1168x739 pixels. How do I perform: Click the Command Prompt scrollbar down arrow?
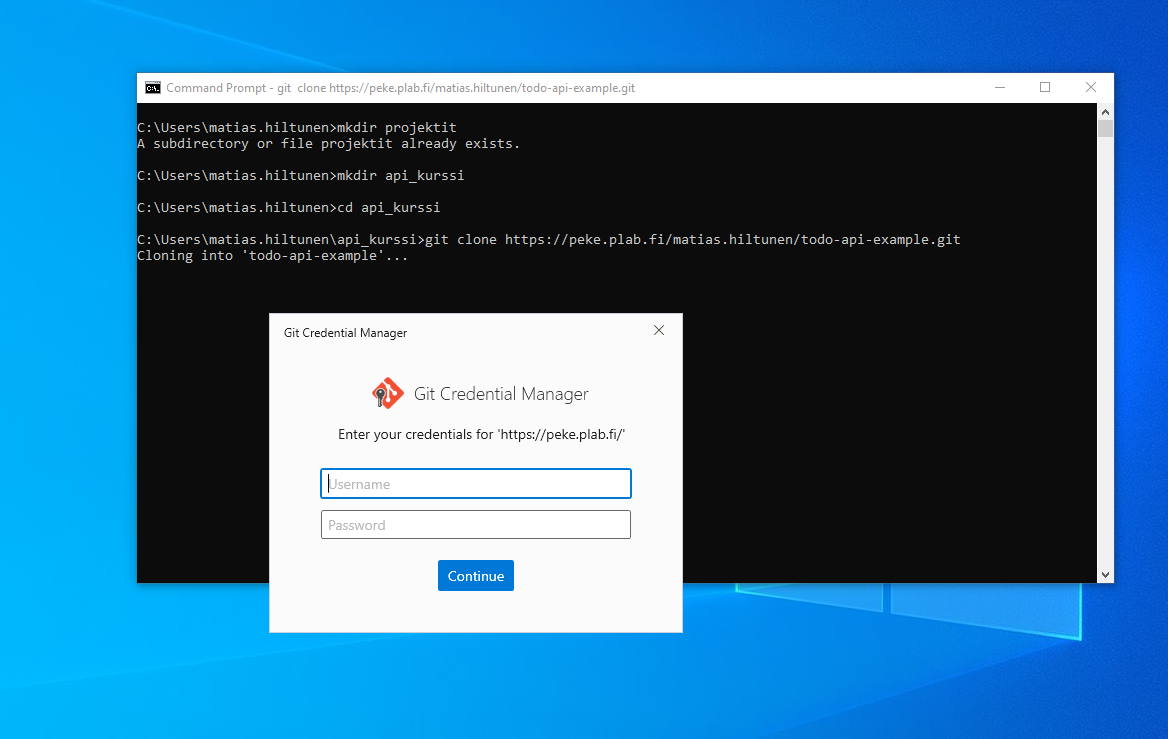(1105, 575)
